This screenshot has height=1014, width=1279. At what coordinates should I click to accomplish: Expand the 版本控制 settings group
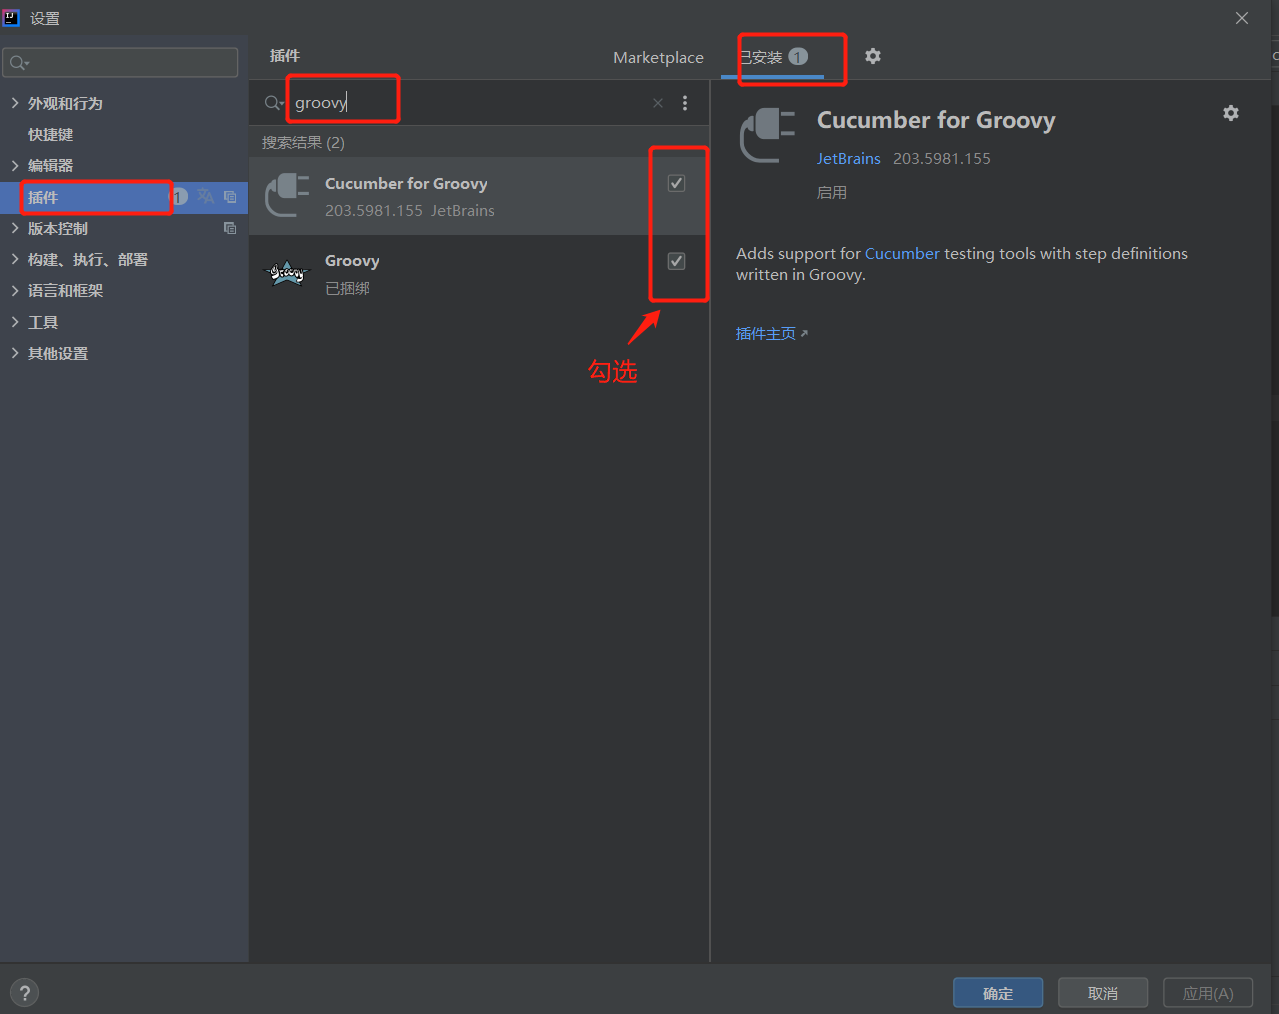tap(14, 228)
